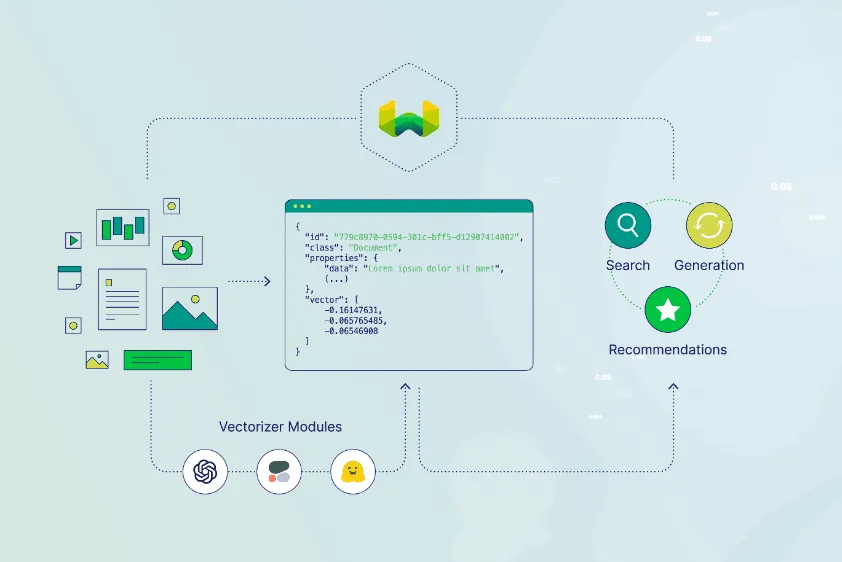Click the small yellow landscape image icon

[97, 360]
